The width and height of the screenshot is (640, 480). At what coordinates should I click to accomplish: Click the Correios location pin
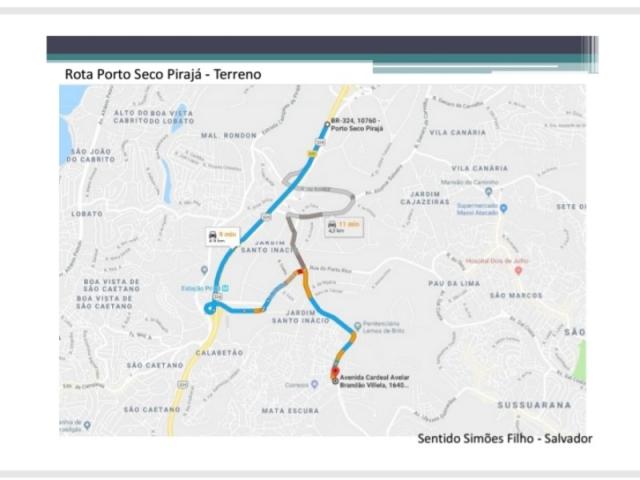[x=314, y=384]
